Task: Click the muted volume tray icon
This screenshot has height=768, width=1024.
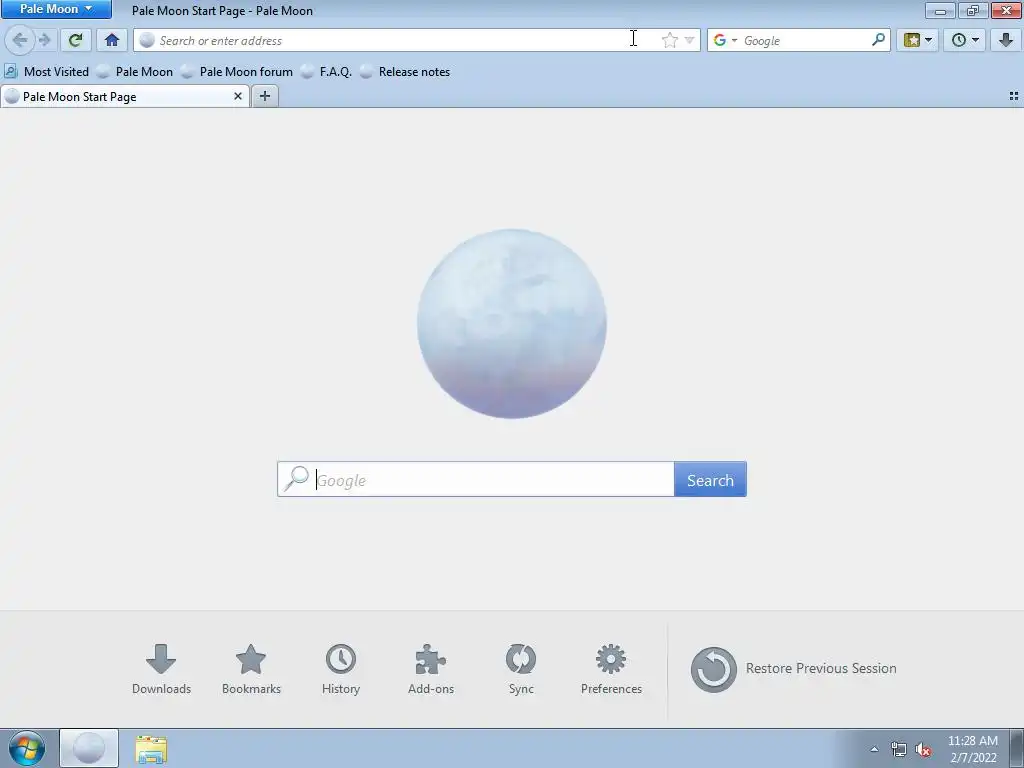Action: click(923, 749)
